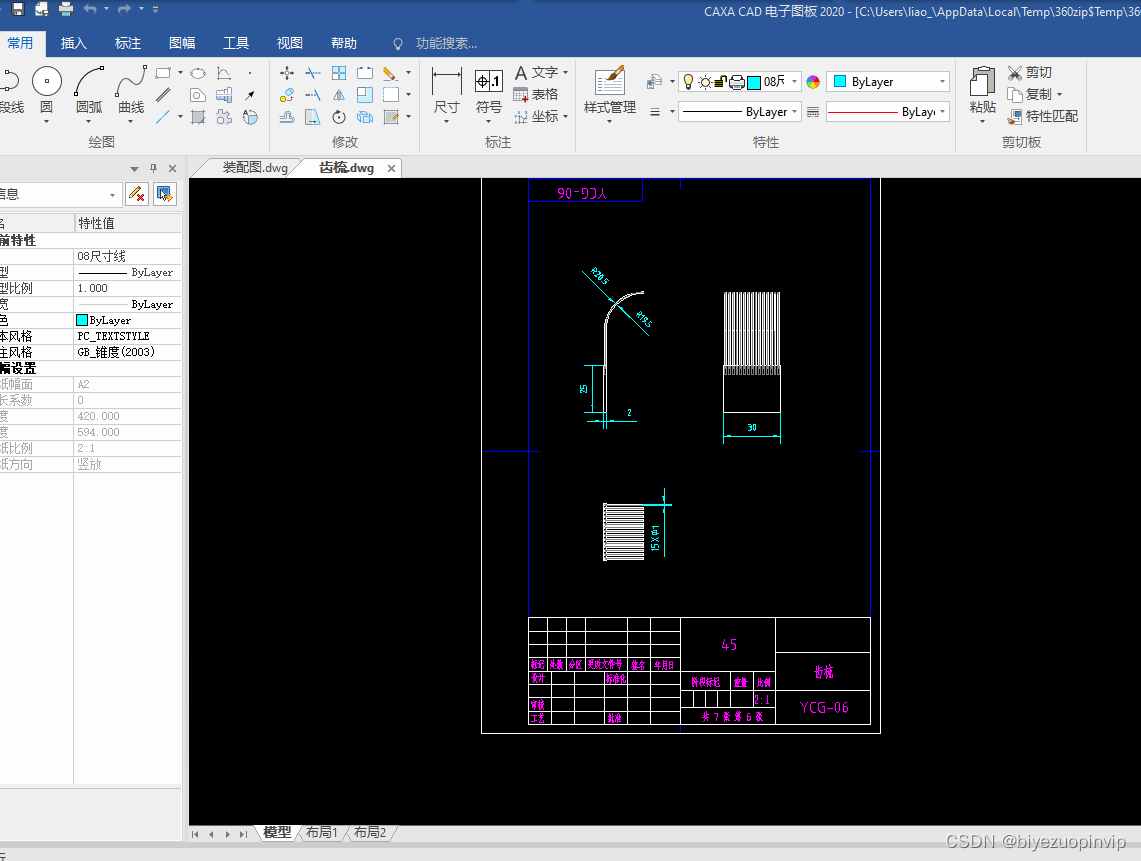Screen dimensions: 1141x861
Task: Open the Dimension (尺寸) tool
Action: pos(446,90)
